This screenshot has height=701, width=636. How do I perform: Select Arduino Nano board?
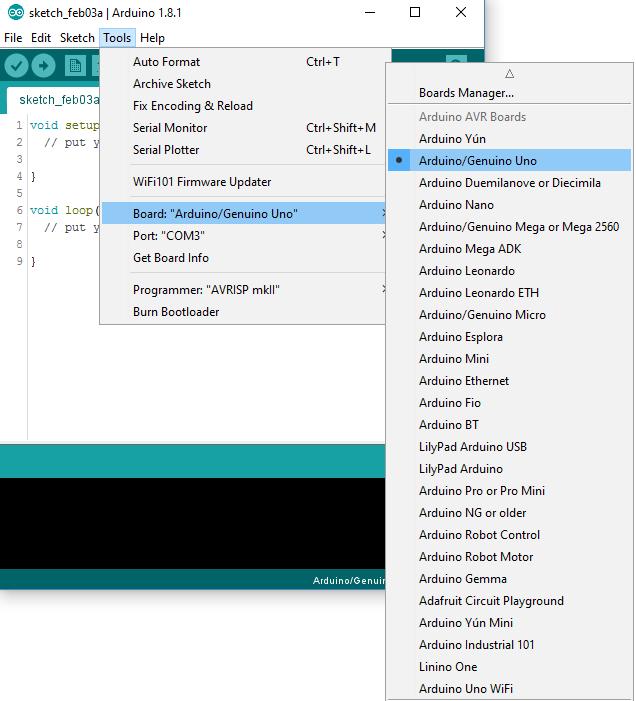pos(509,205)
